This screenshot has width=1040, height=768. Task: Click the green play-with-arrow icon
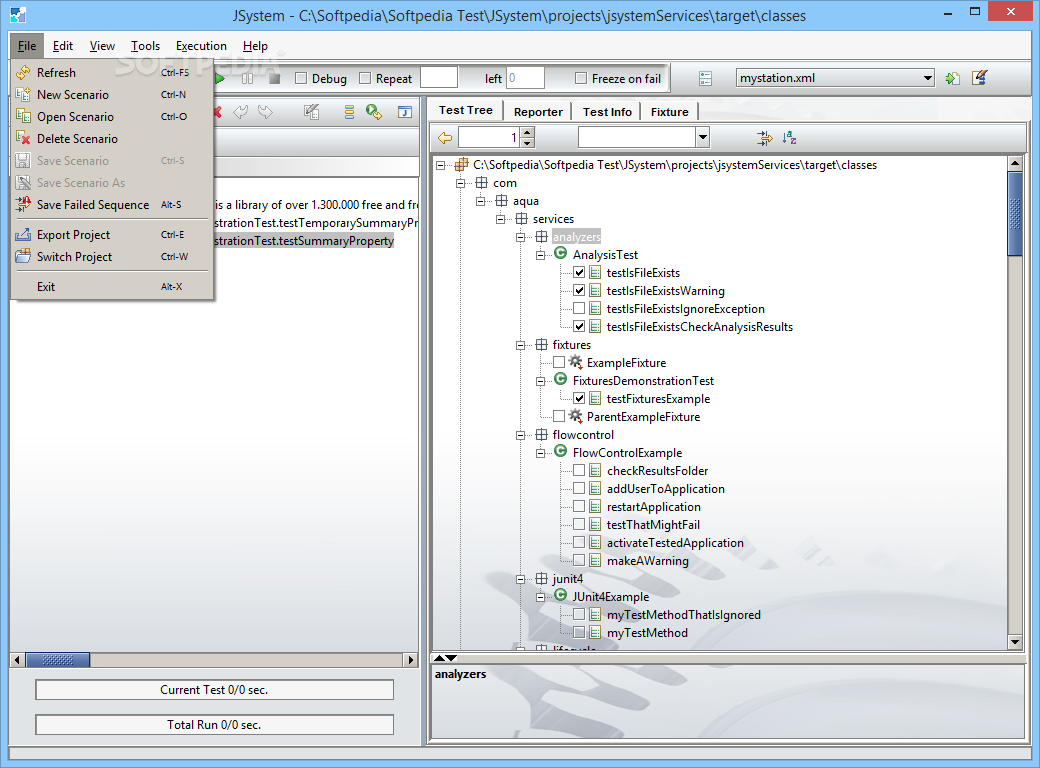coord(373,112)
